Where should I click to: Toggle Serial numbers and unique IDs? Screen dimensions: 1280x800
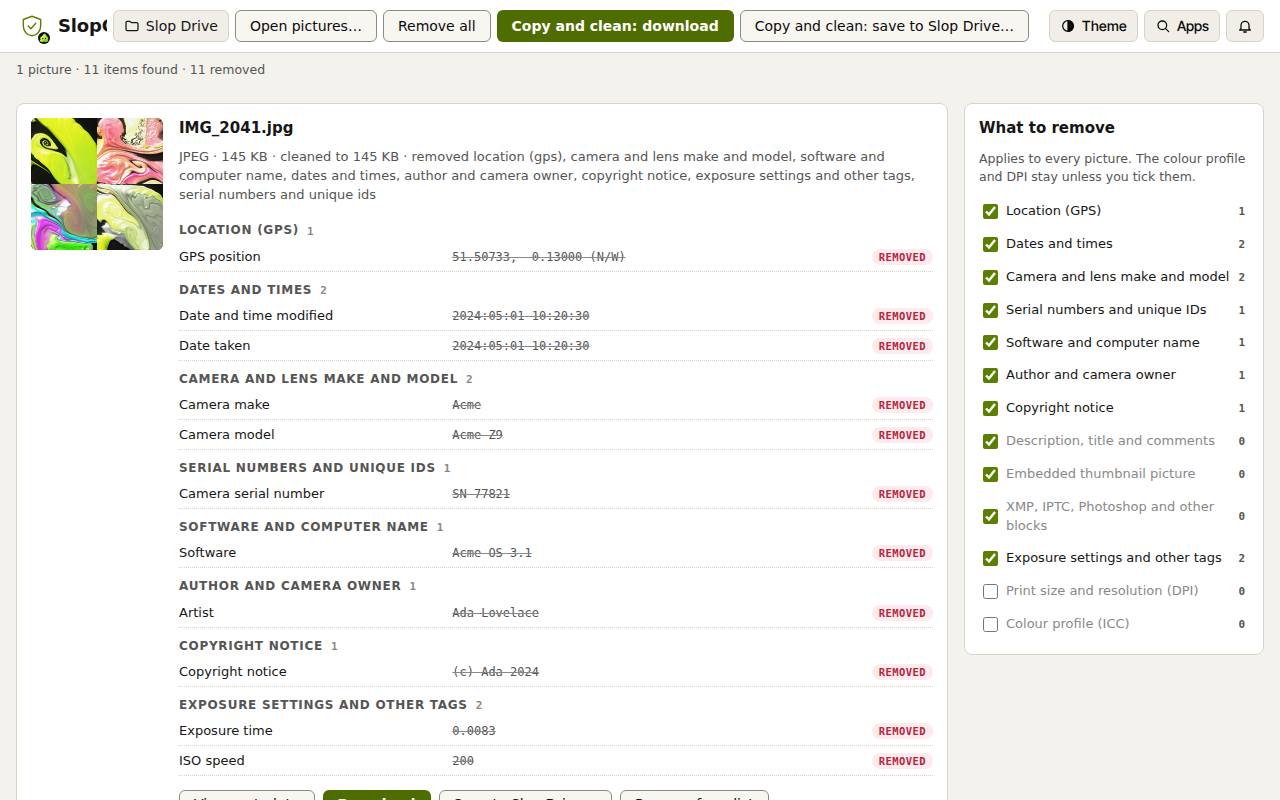pyautogui.click(x=990, y=310)
